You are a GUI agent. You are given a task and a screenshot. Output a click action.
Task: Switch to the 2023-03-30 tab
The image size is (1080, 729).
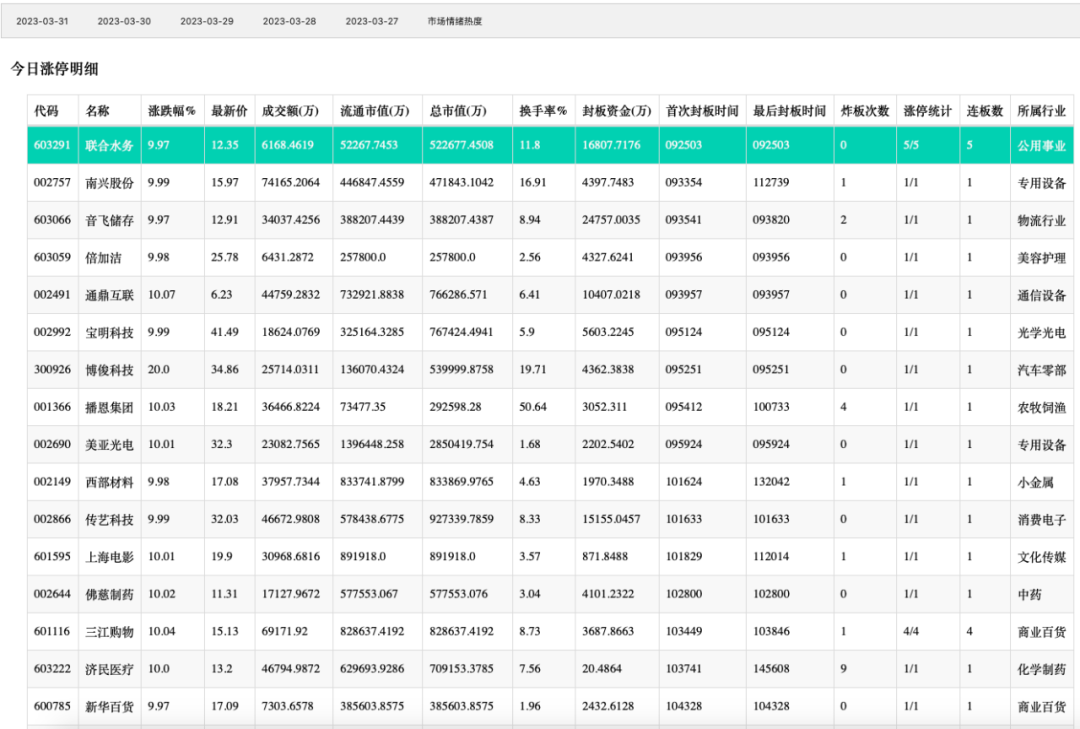tap(124, 21)
